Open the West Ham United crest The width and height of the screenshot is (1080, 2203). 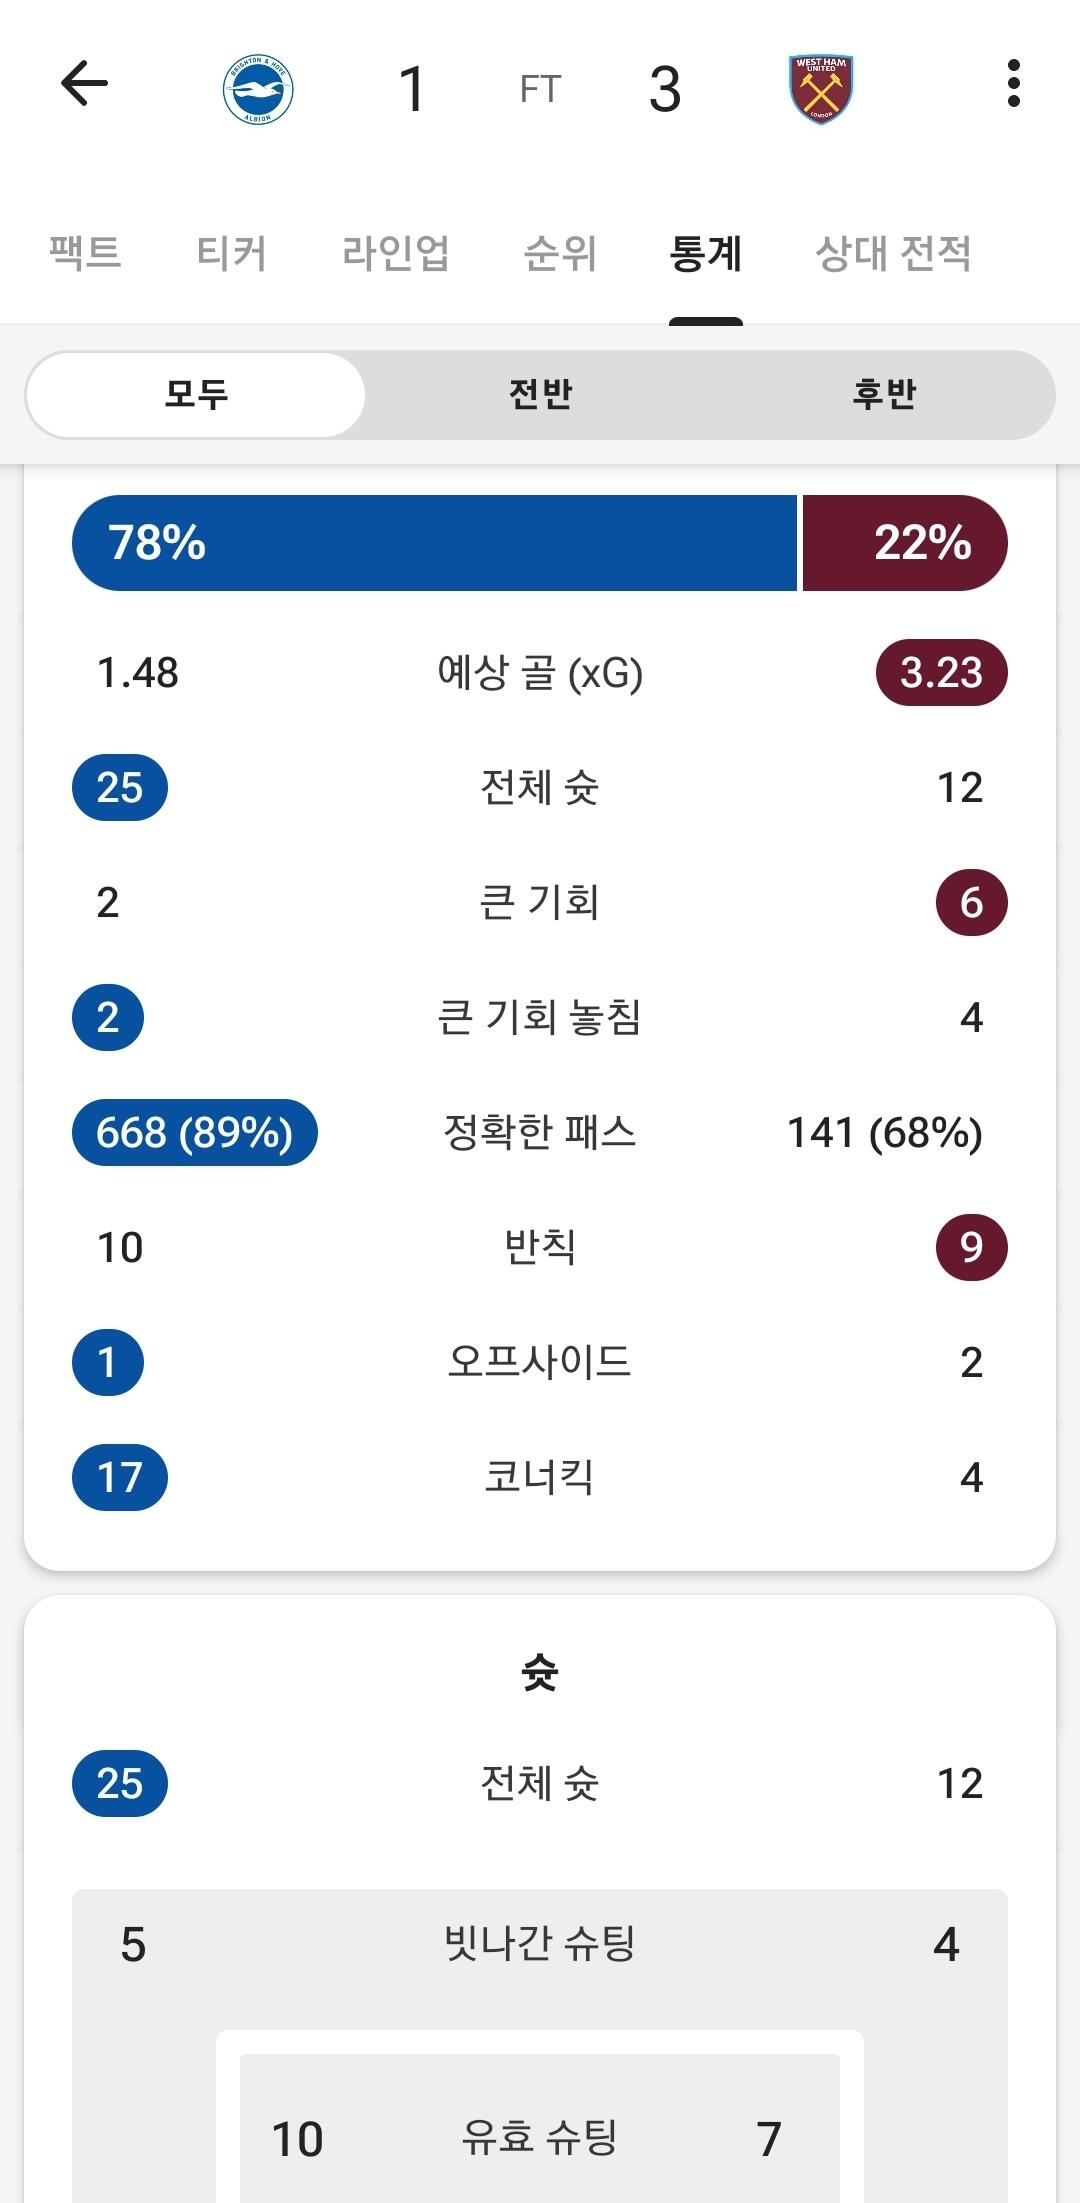tap(820, 90)
